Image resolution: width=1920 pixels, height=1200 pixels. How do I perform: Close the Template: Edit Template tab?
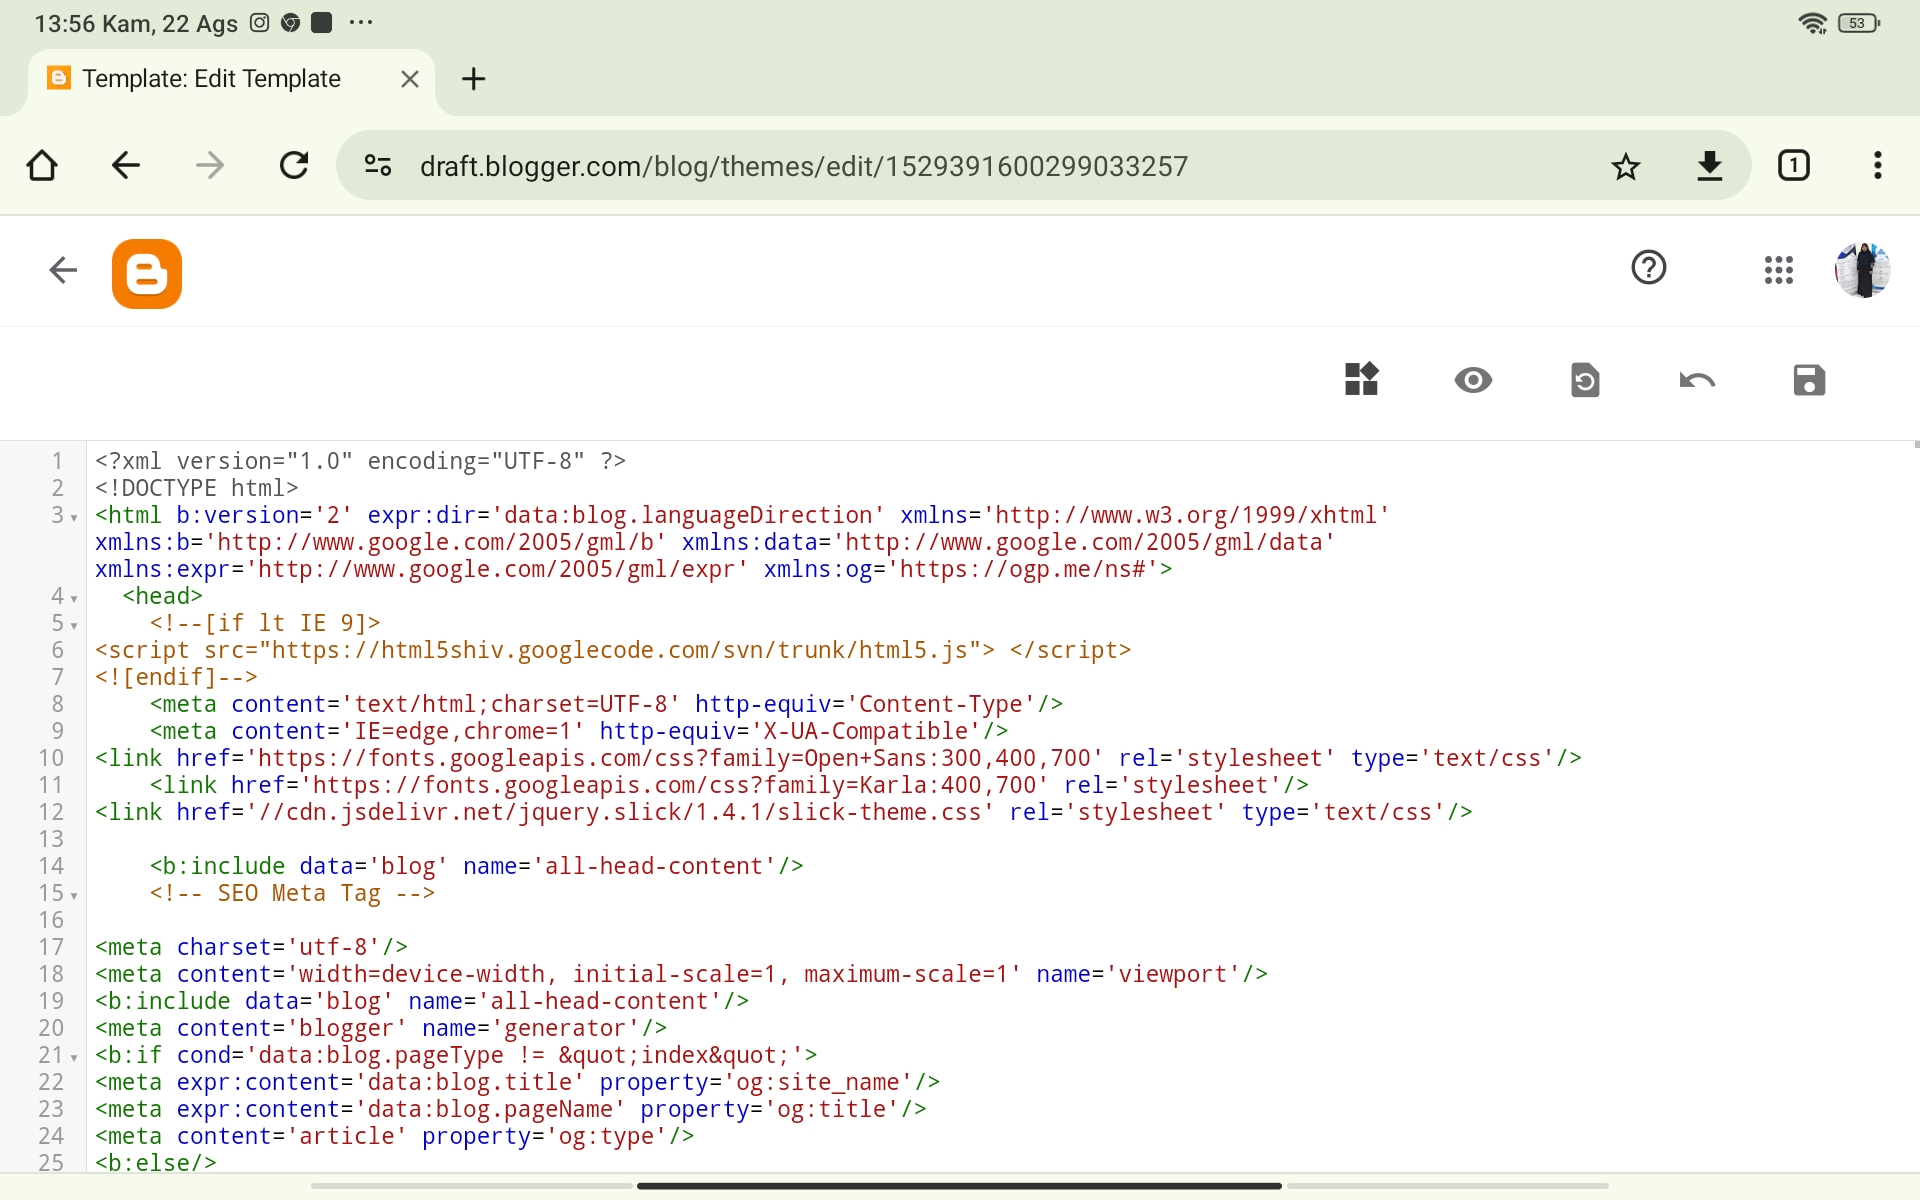tap(410, 79)
